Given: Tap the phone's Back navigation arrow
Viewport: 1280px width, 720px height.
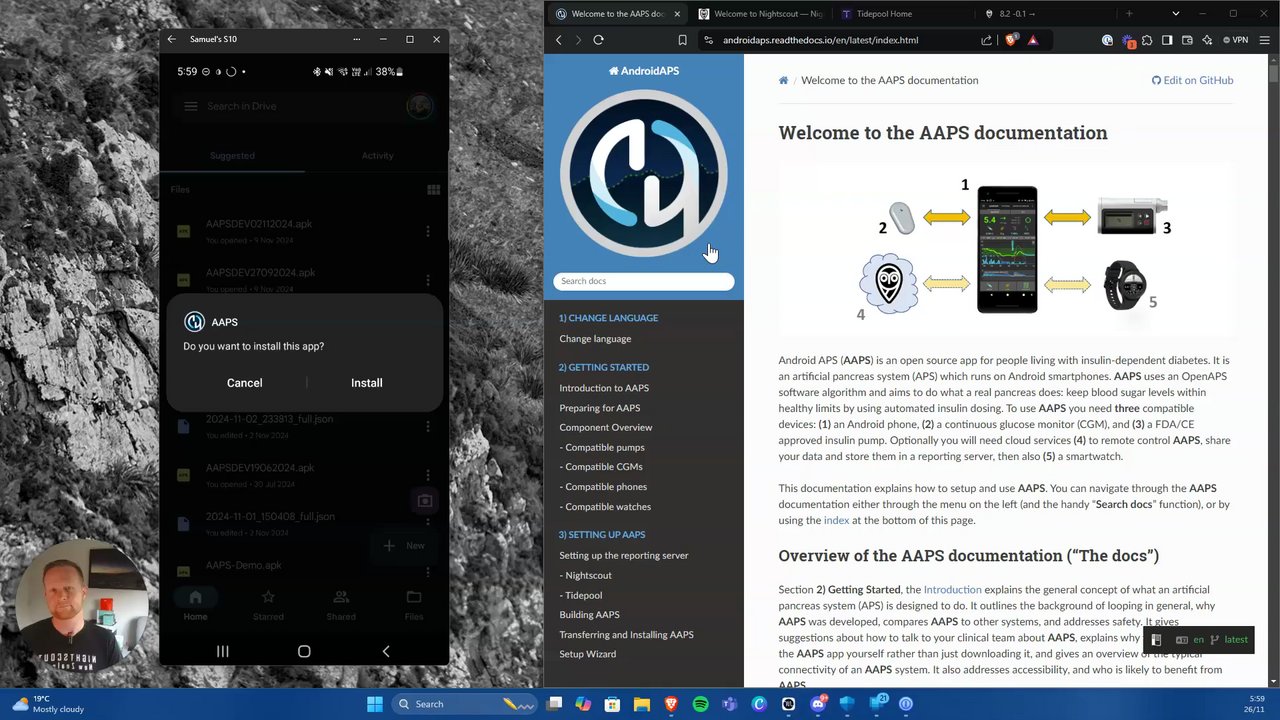Looking at the screenshot, I should pyautogui.click(x=386, y=651).
